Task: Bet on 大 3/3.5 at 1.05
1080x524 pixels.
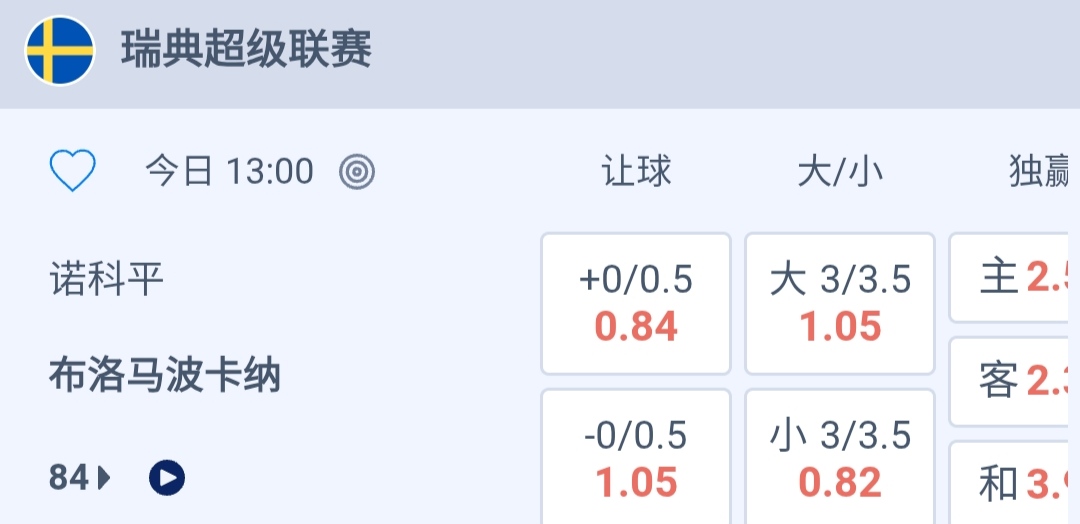Action: coord(840,303)
